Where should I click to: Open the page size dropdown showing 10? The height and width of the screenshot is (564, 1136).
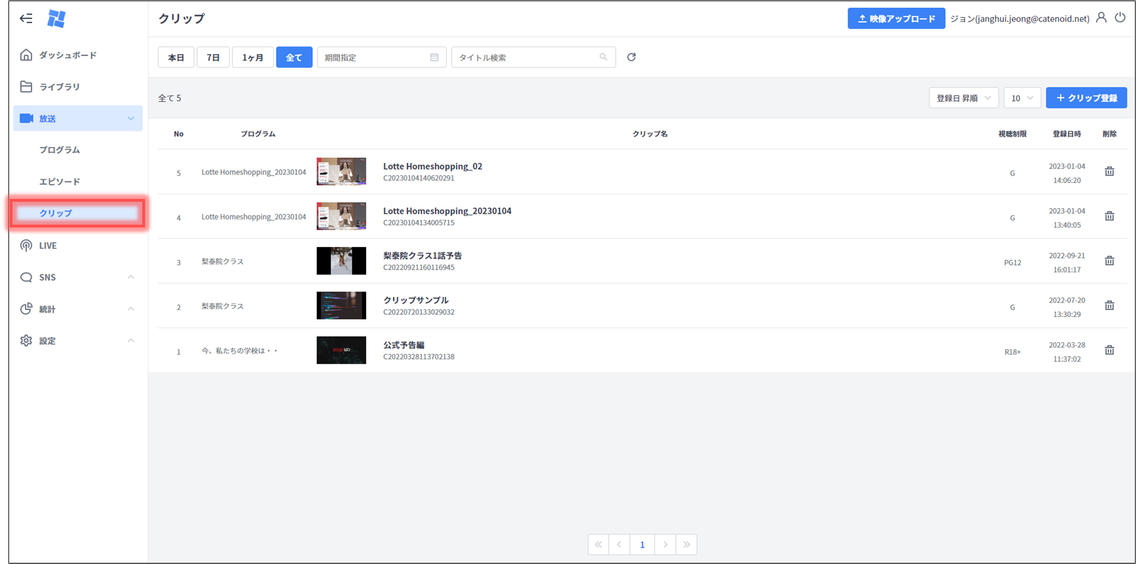[x=1022, y=98]
